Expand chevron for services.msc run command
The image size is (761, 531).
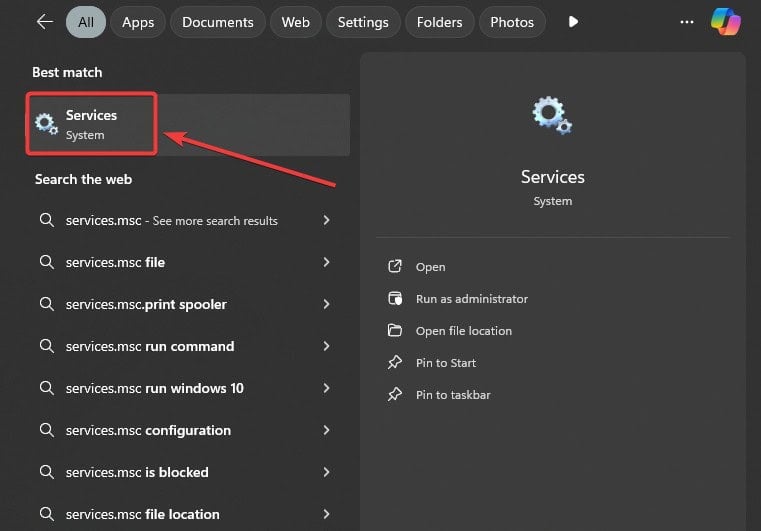tap(327, 346)
